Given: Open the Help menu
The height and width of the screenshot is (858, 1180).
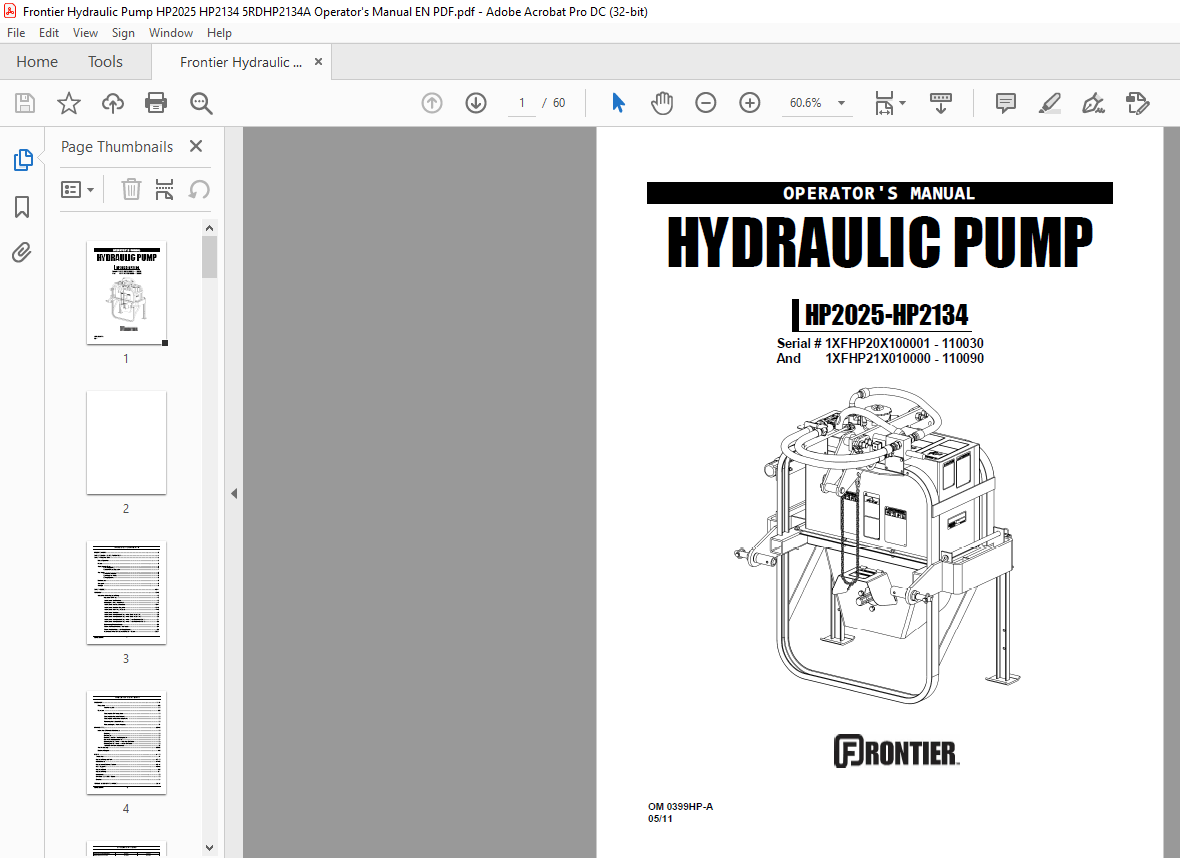Looking at the screenshot, I should [x=219, y=33].
